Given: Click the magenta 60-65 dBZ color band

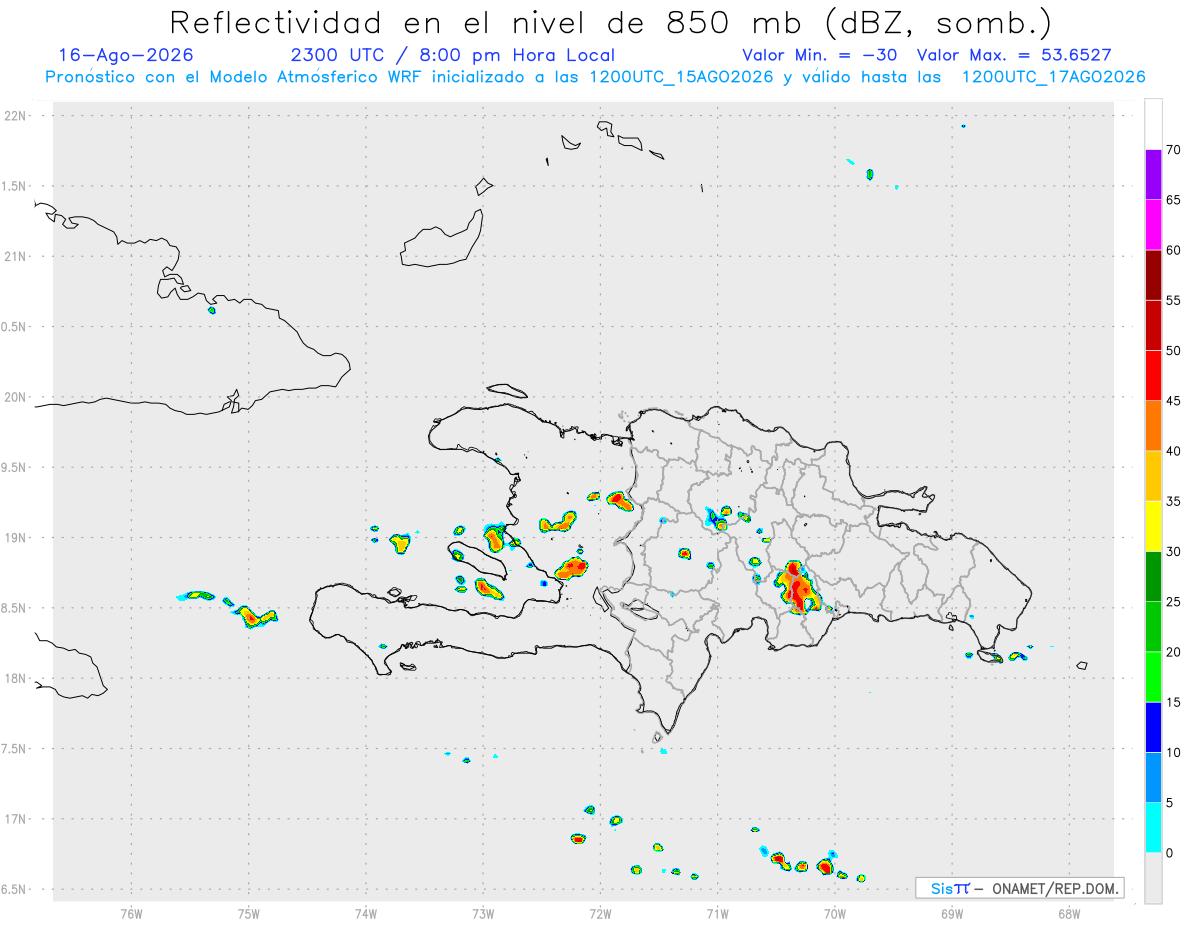Looking at the screenshot, I should tap(1153, 225).
